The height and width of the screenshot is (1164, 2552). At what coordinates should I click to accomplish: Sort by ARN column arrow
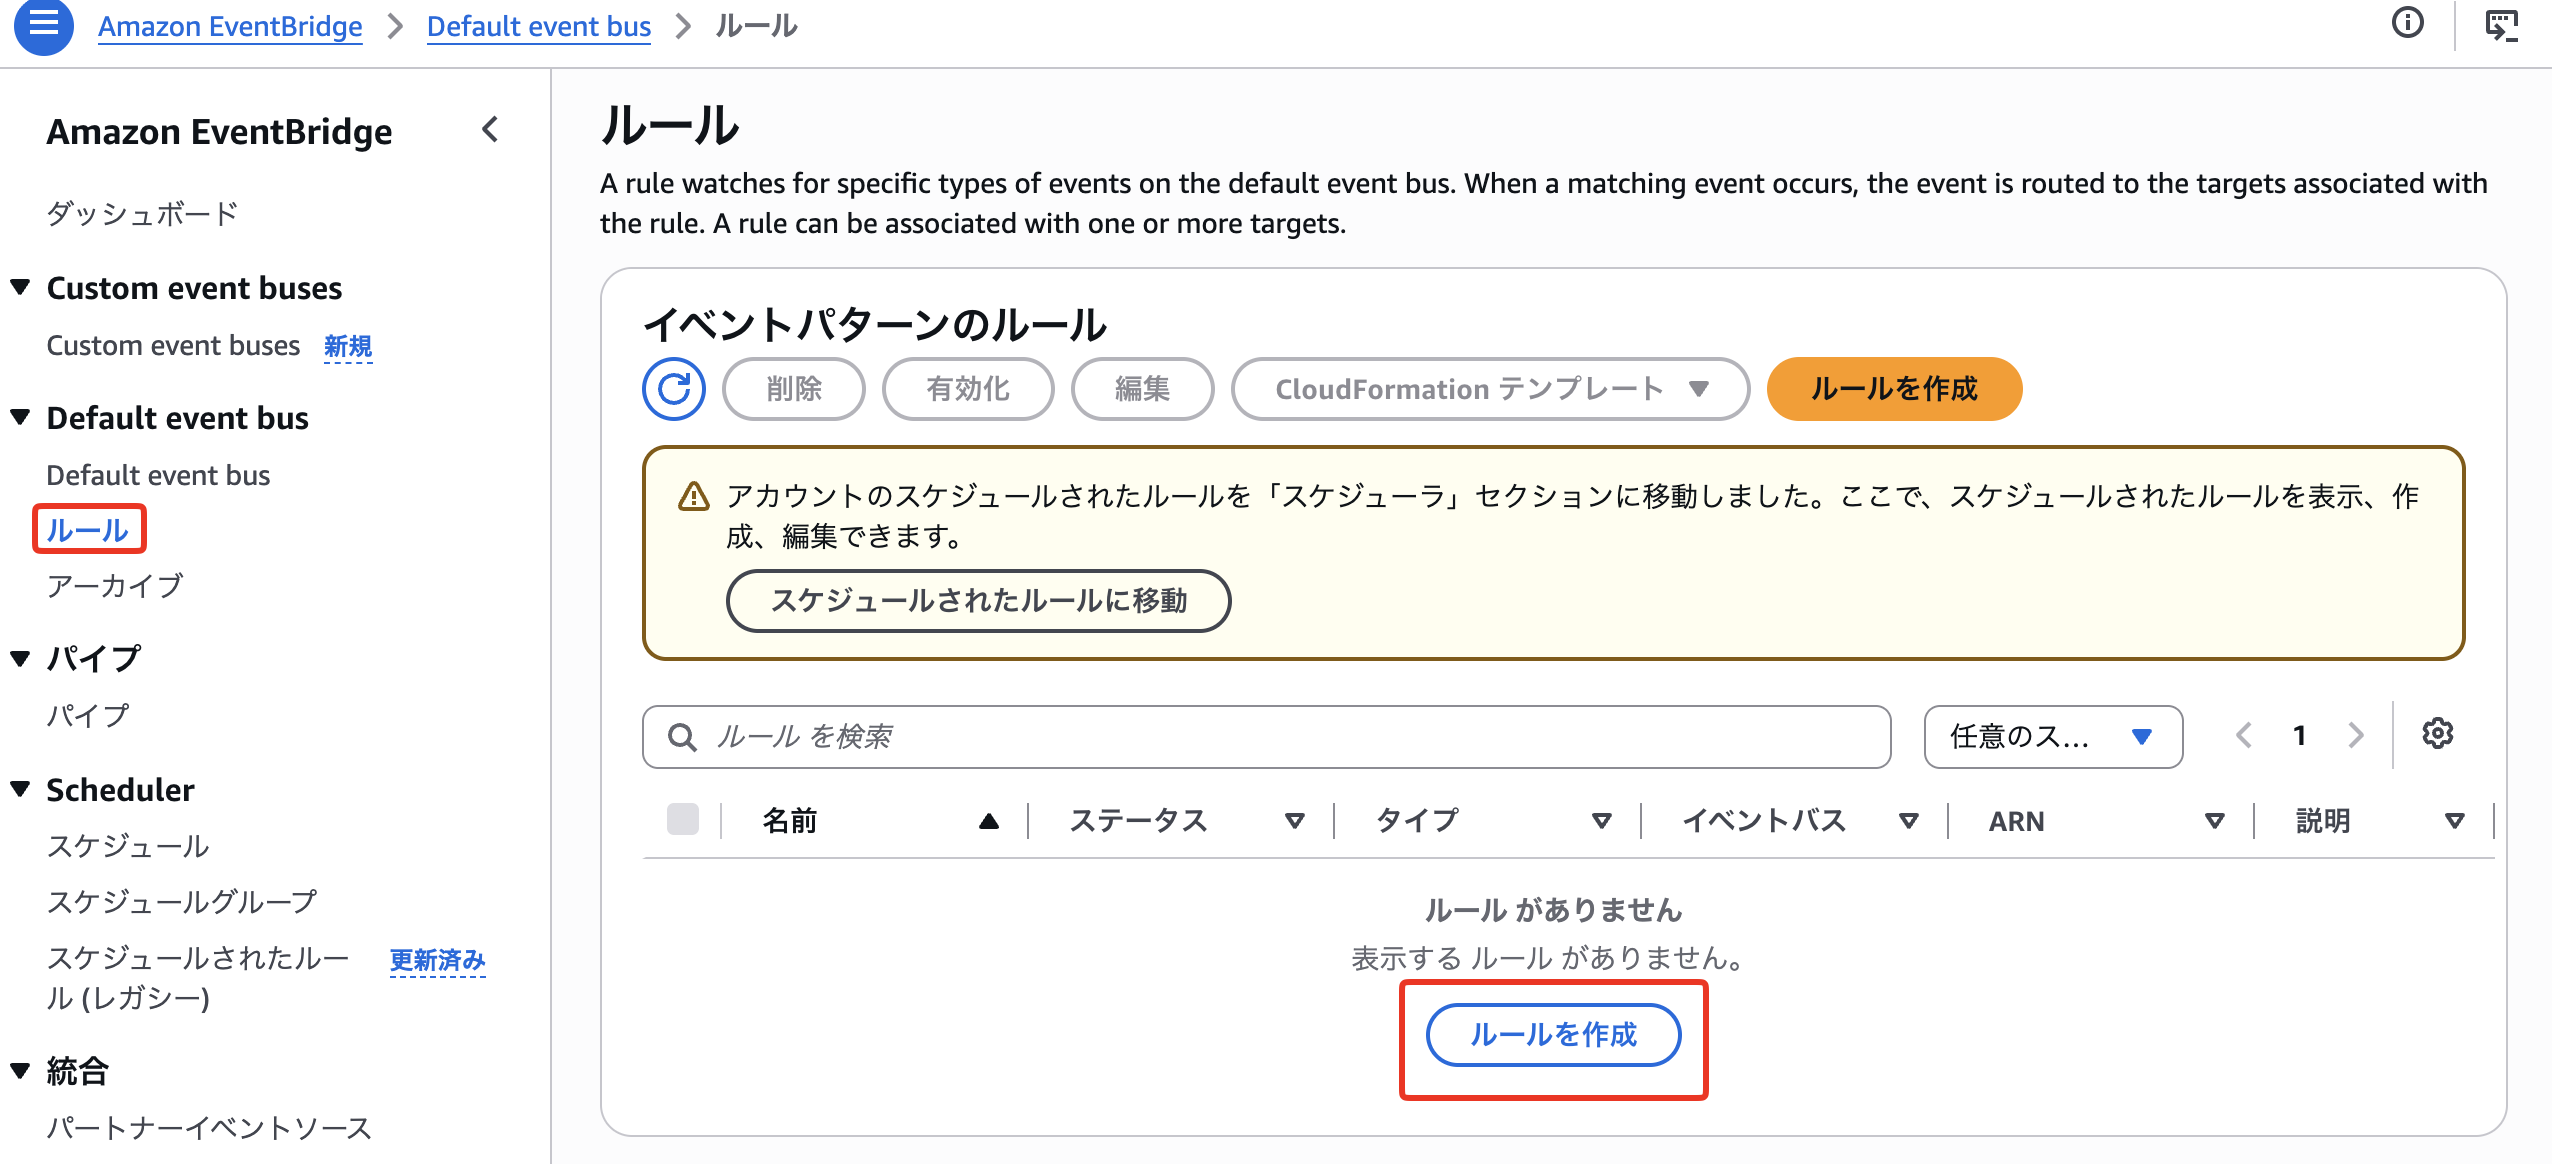2215,821
